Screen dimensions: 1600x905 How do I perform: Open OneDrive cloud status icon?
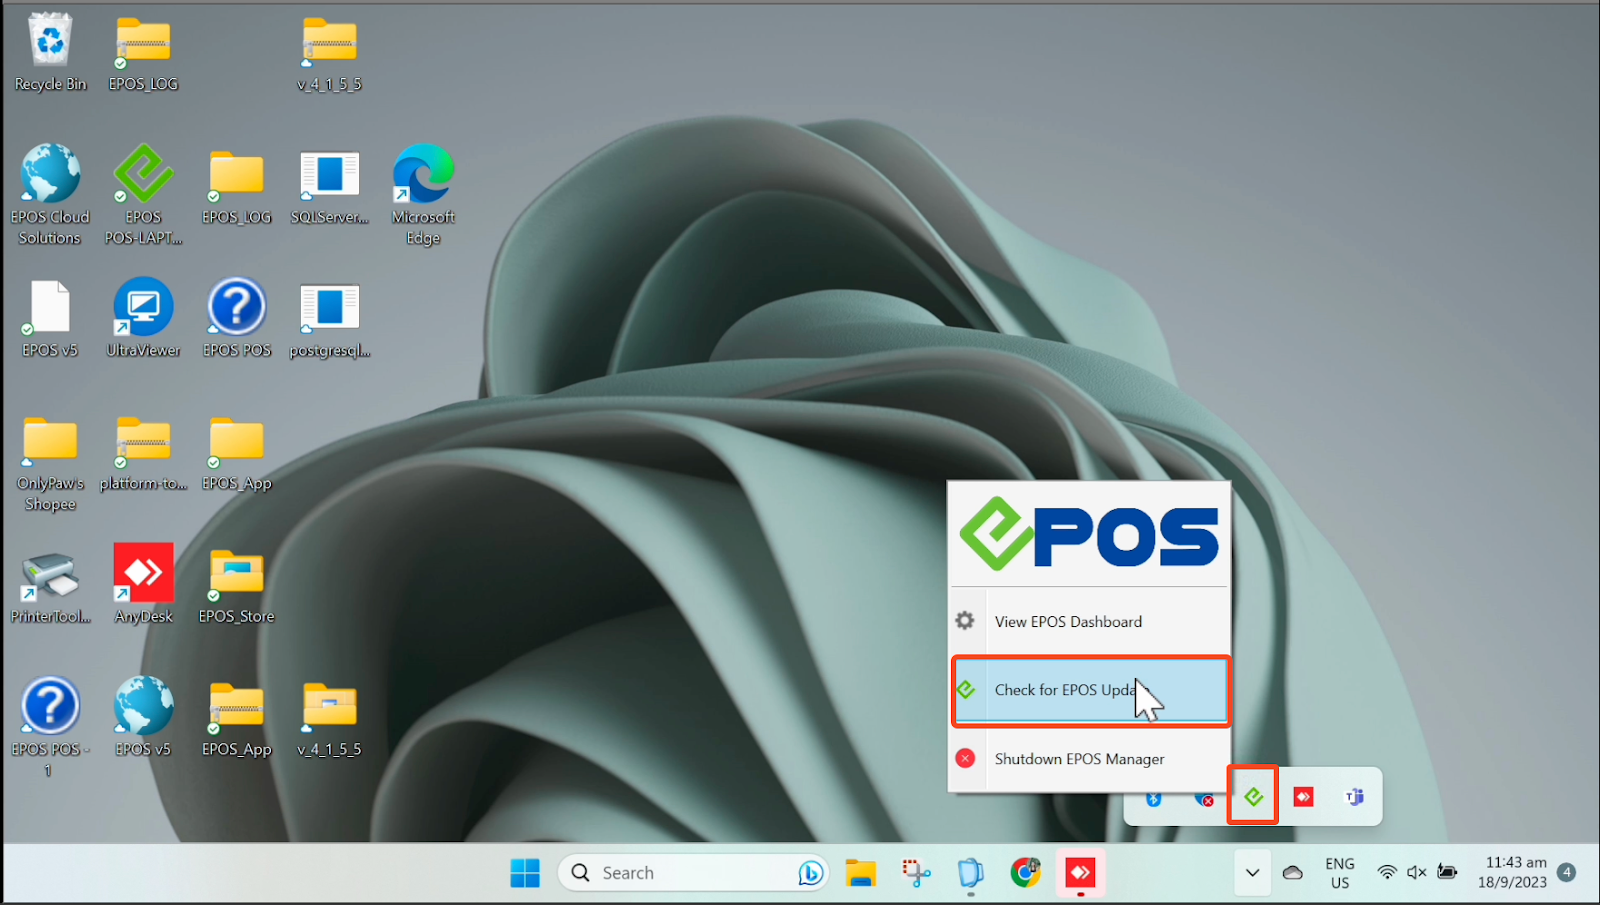tap(1292, 873)
